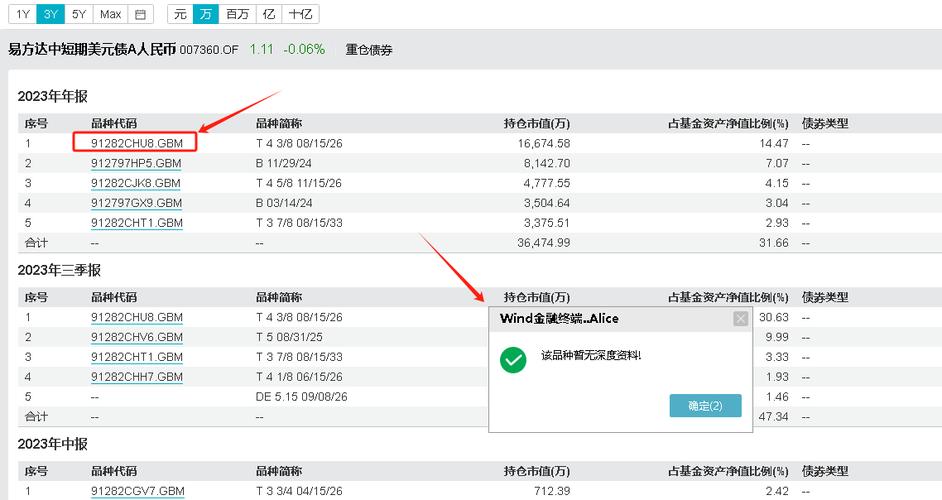
Task: Switch unit to 万
Action: [x=205, y=14]
